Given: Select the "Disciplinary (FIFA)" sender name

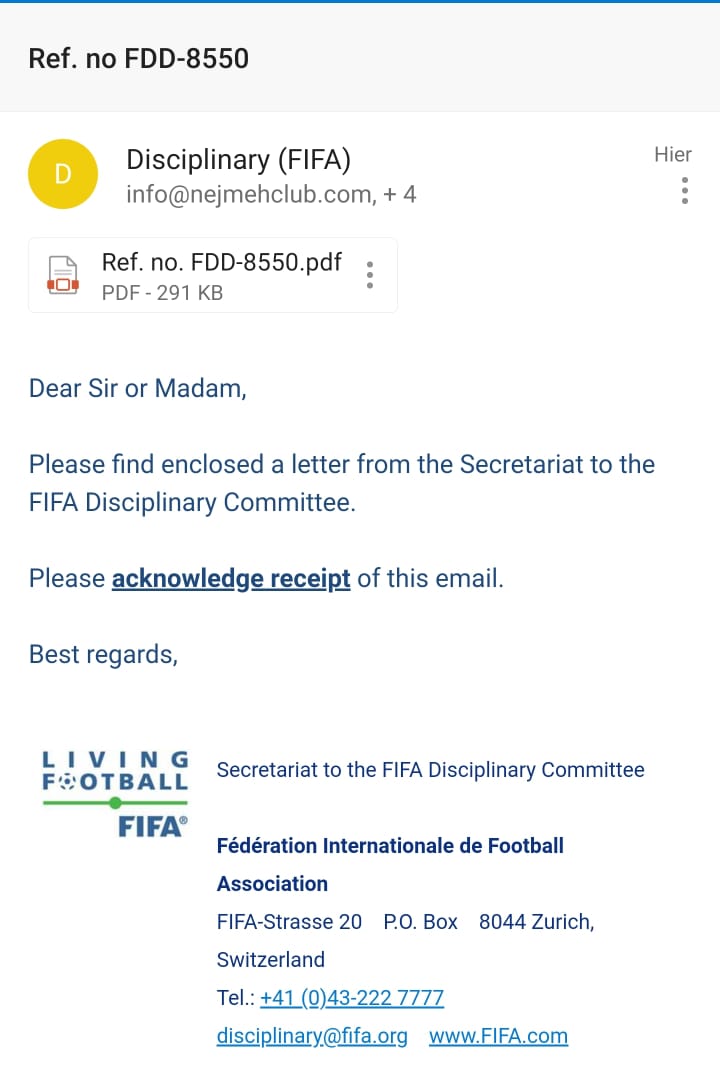Looking at the screenshot, I should [238, 159].
